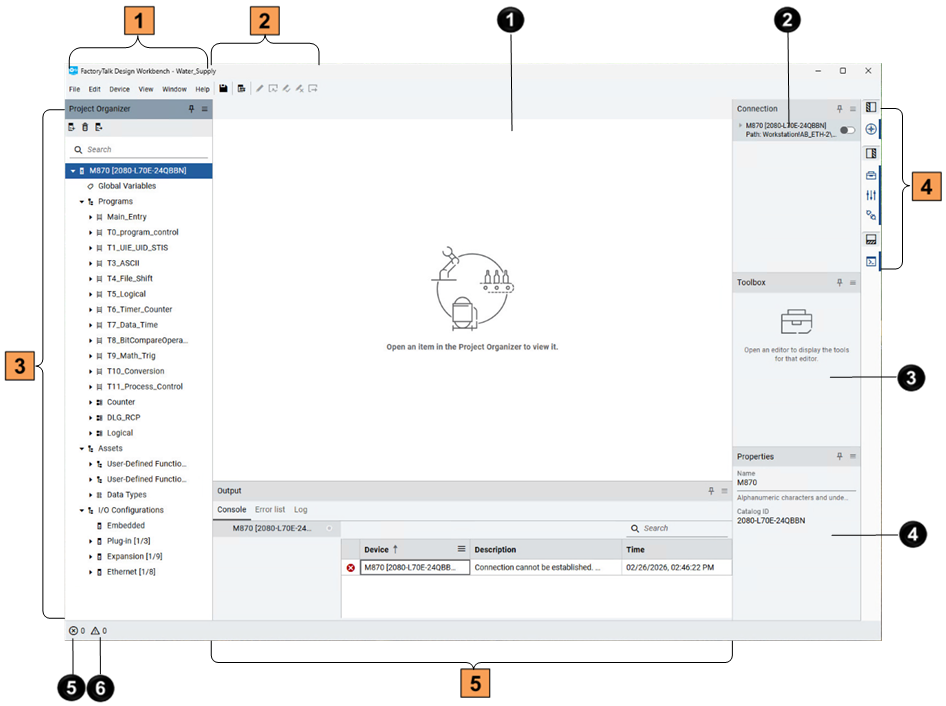Image resolution: width=946 pixels, height=706 pixels.
Task: Pin the Project Organizer panel
Action: click(x=191, y=109)
